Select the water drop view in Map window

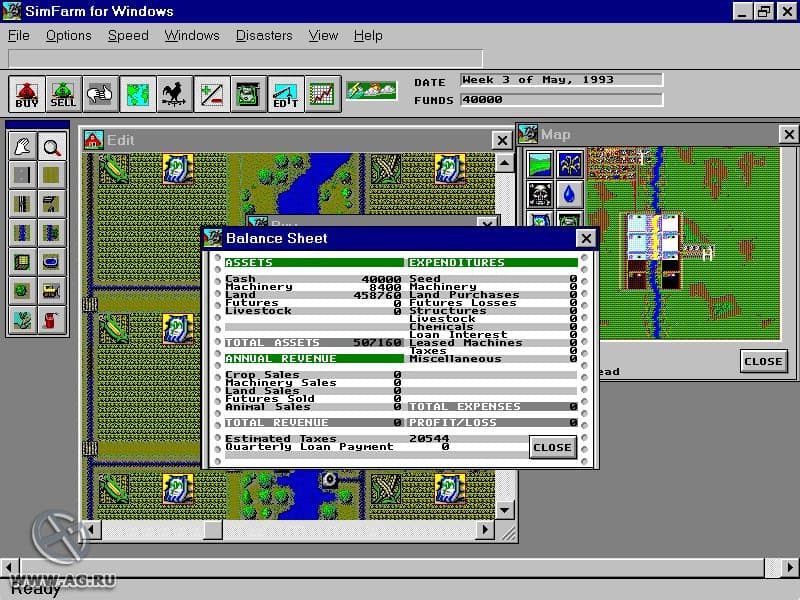(x=569, y=194)
